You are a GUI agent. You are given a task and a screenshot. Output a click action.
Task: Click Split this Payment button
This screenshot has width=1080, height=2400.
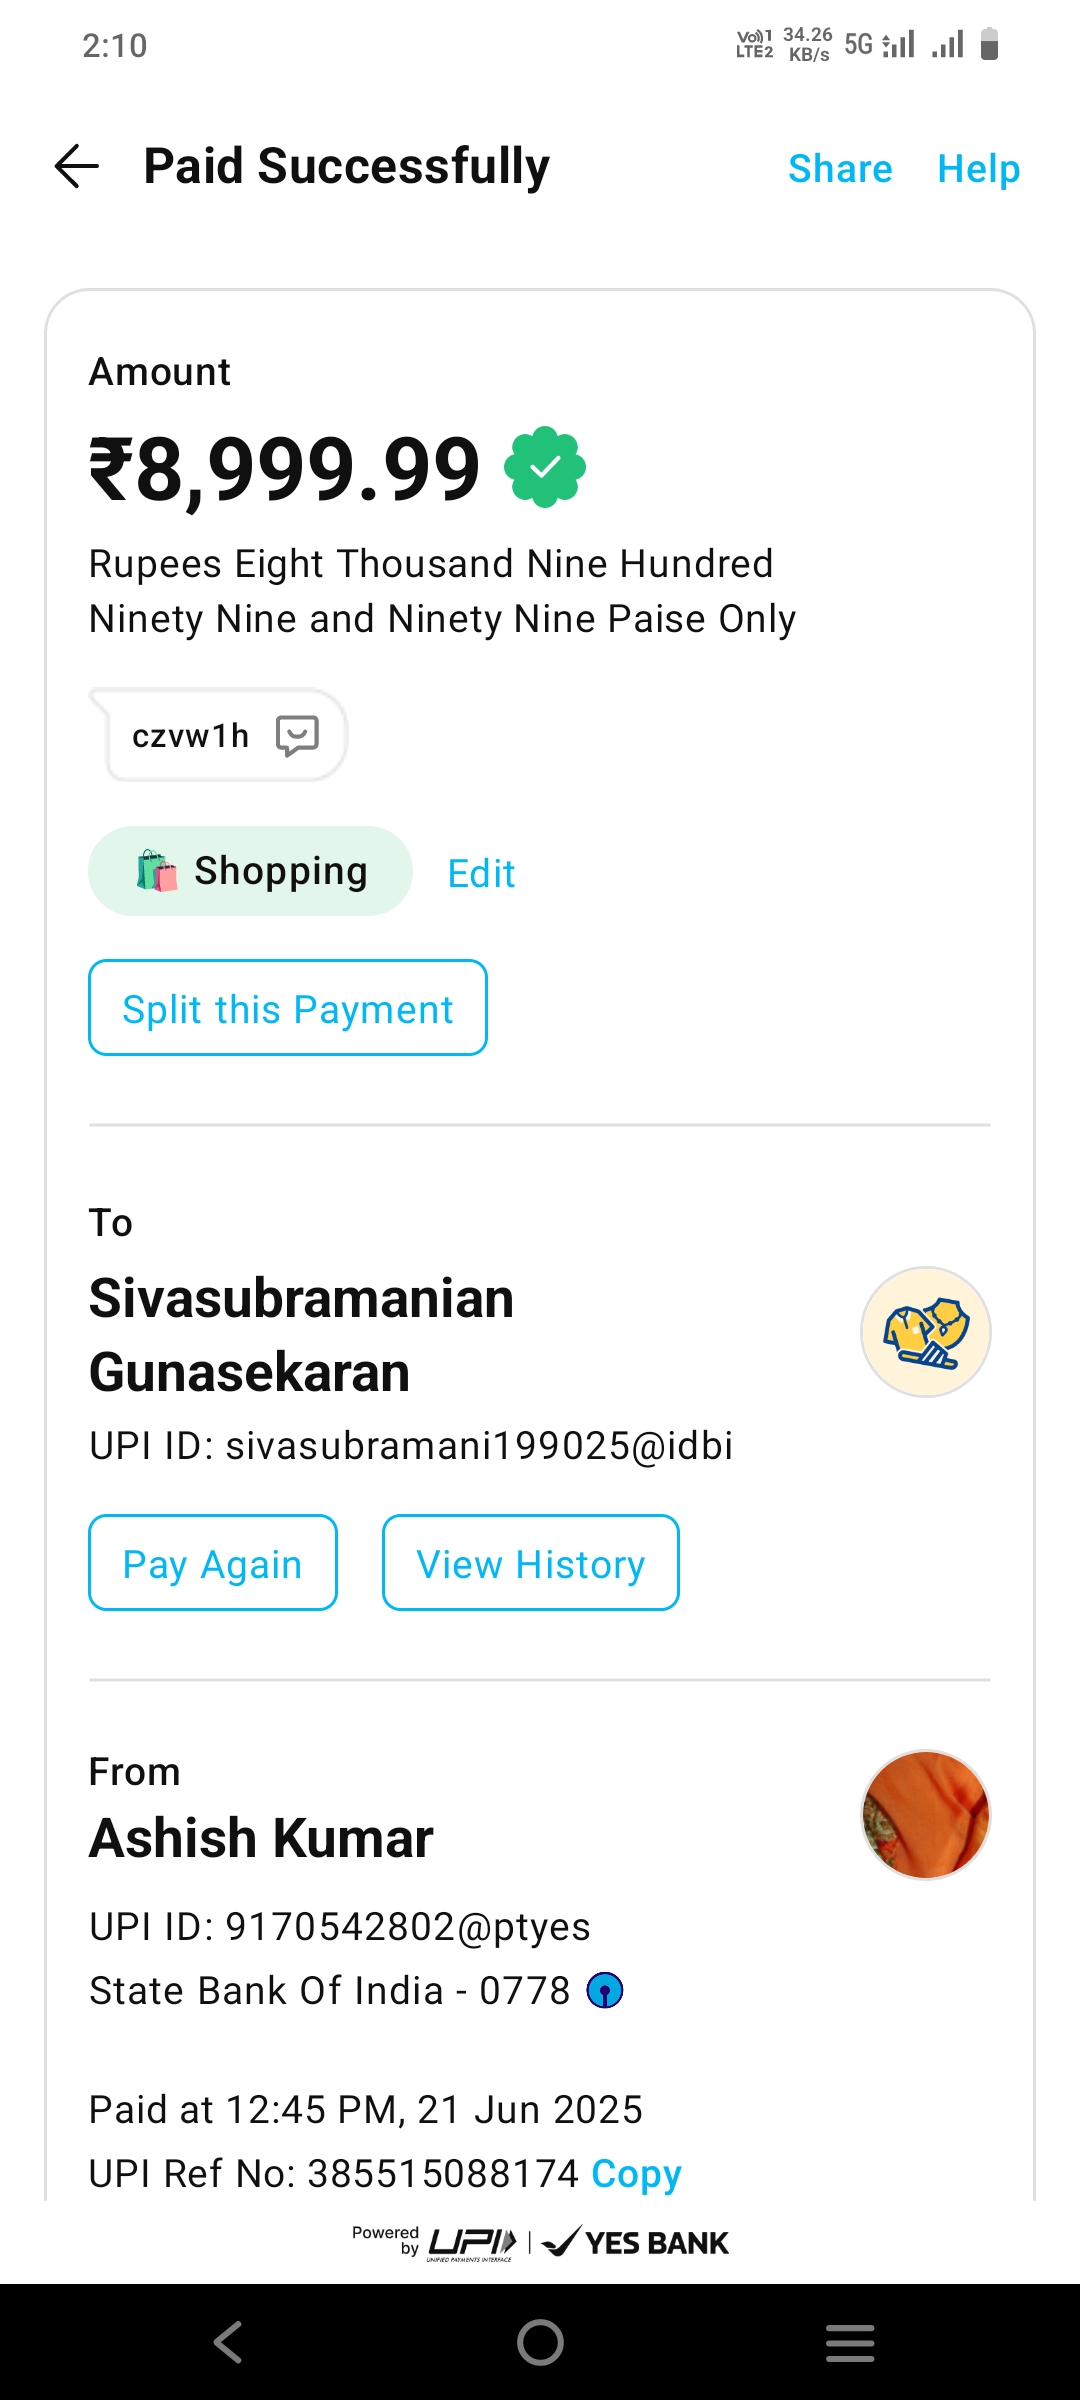coord(288,1008)
